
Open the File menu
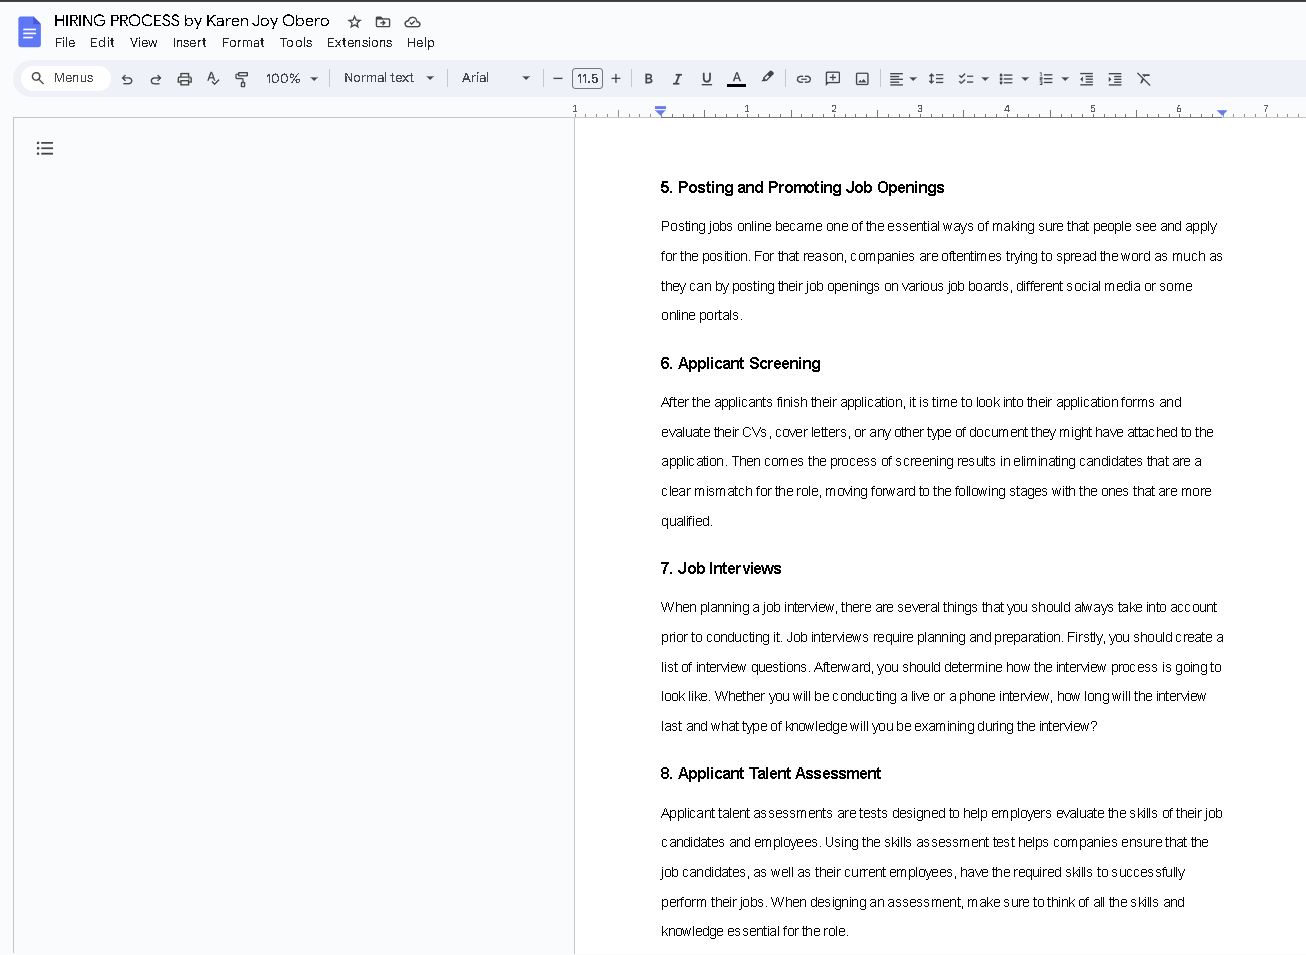pos(65,43)
